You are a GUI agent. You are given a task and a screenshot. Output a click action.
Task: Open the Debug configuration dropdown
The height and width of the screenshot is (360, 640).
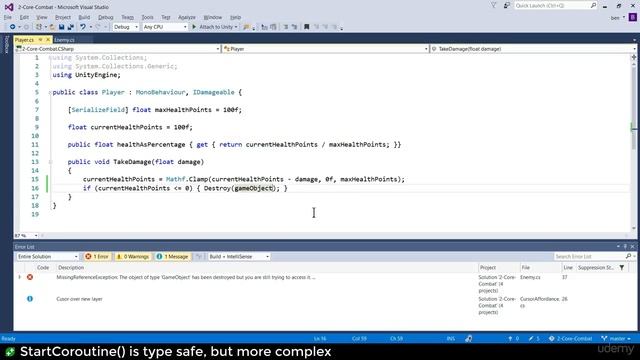(x=126, y=27)
